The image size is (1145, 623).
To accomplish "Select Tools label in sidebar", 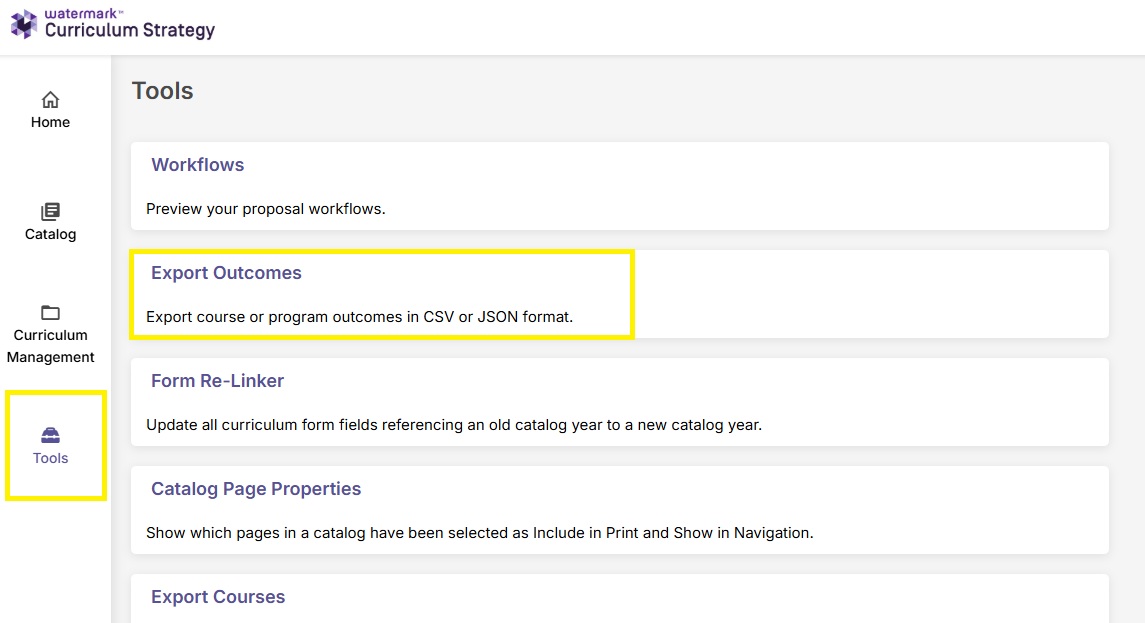I will click(50, 458).
